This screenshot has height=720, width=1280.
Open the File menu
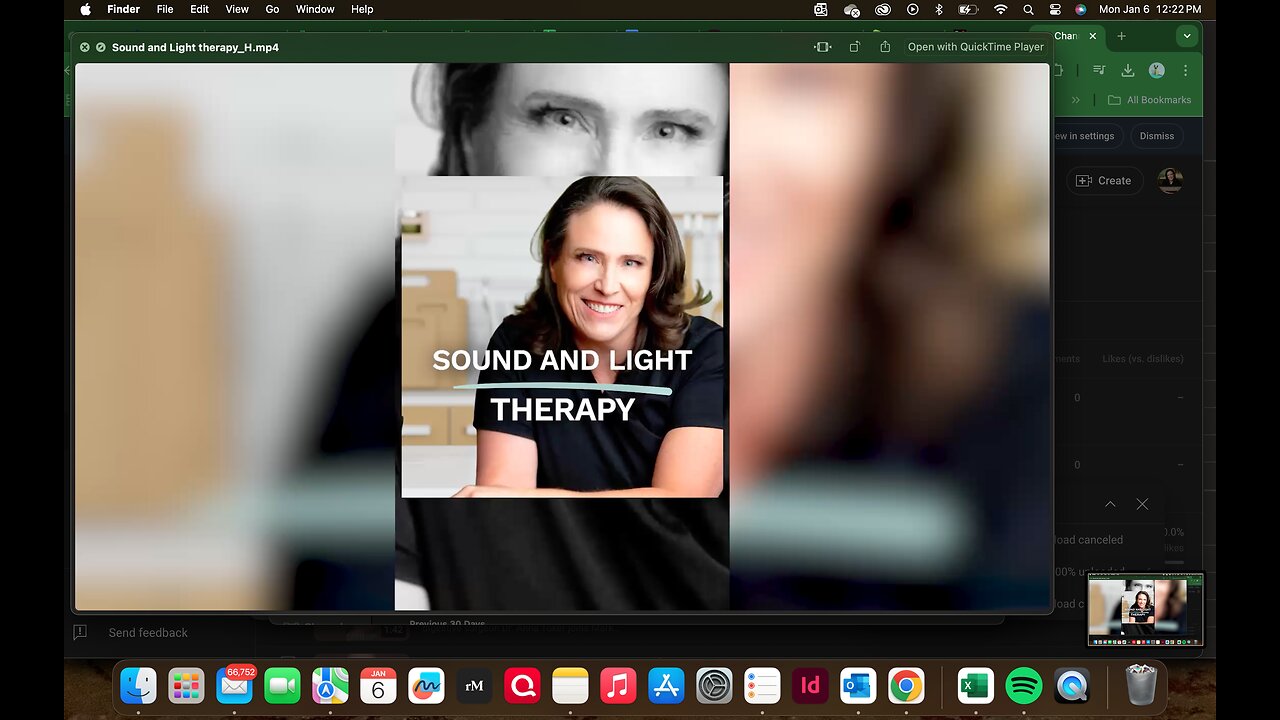(x=165, y=9)
